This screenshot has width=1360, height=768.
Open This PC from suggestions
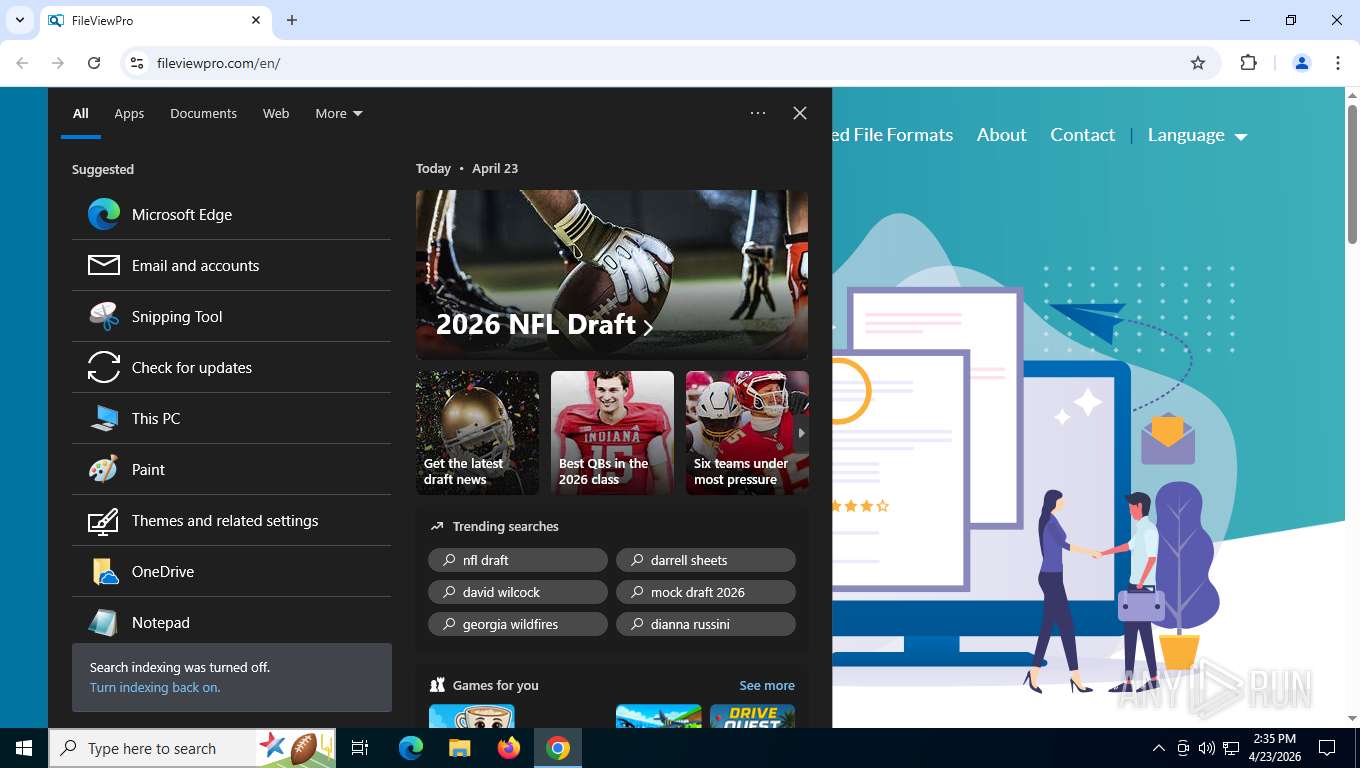coord(231,418)
